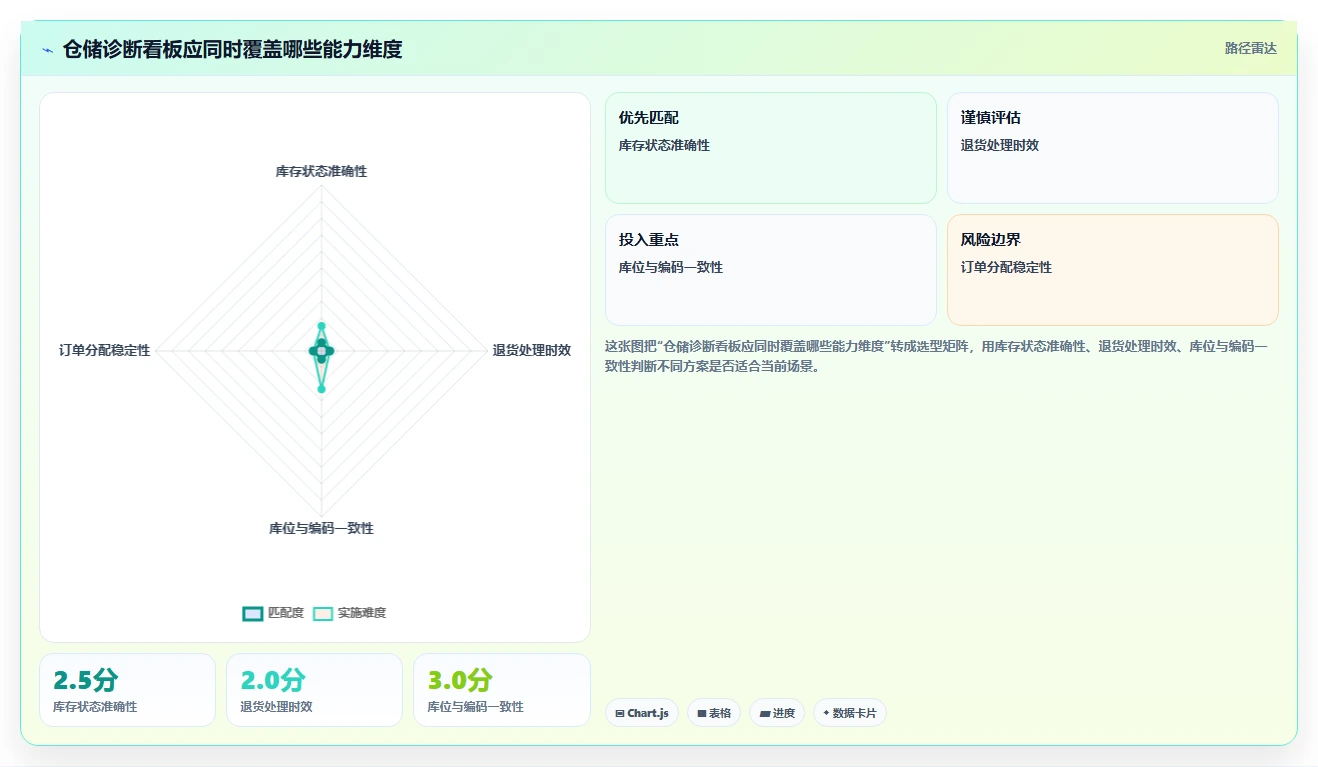This screenshot has width=1318, height=767.
Task: Click the description paragraph under the cards
Action: pos(936,356)
